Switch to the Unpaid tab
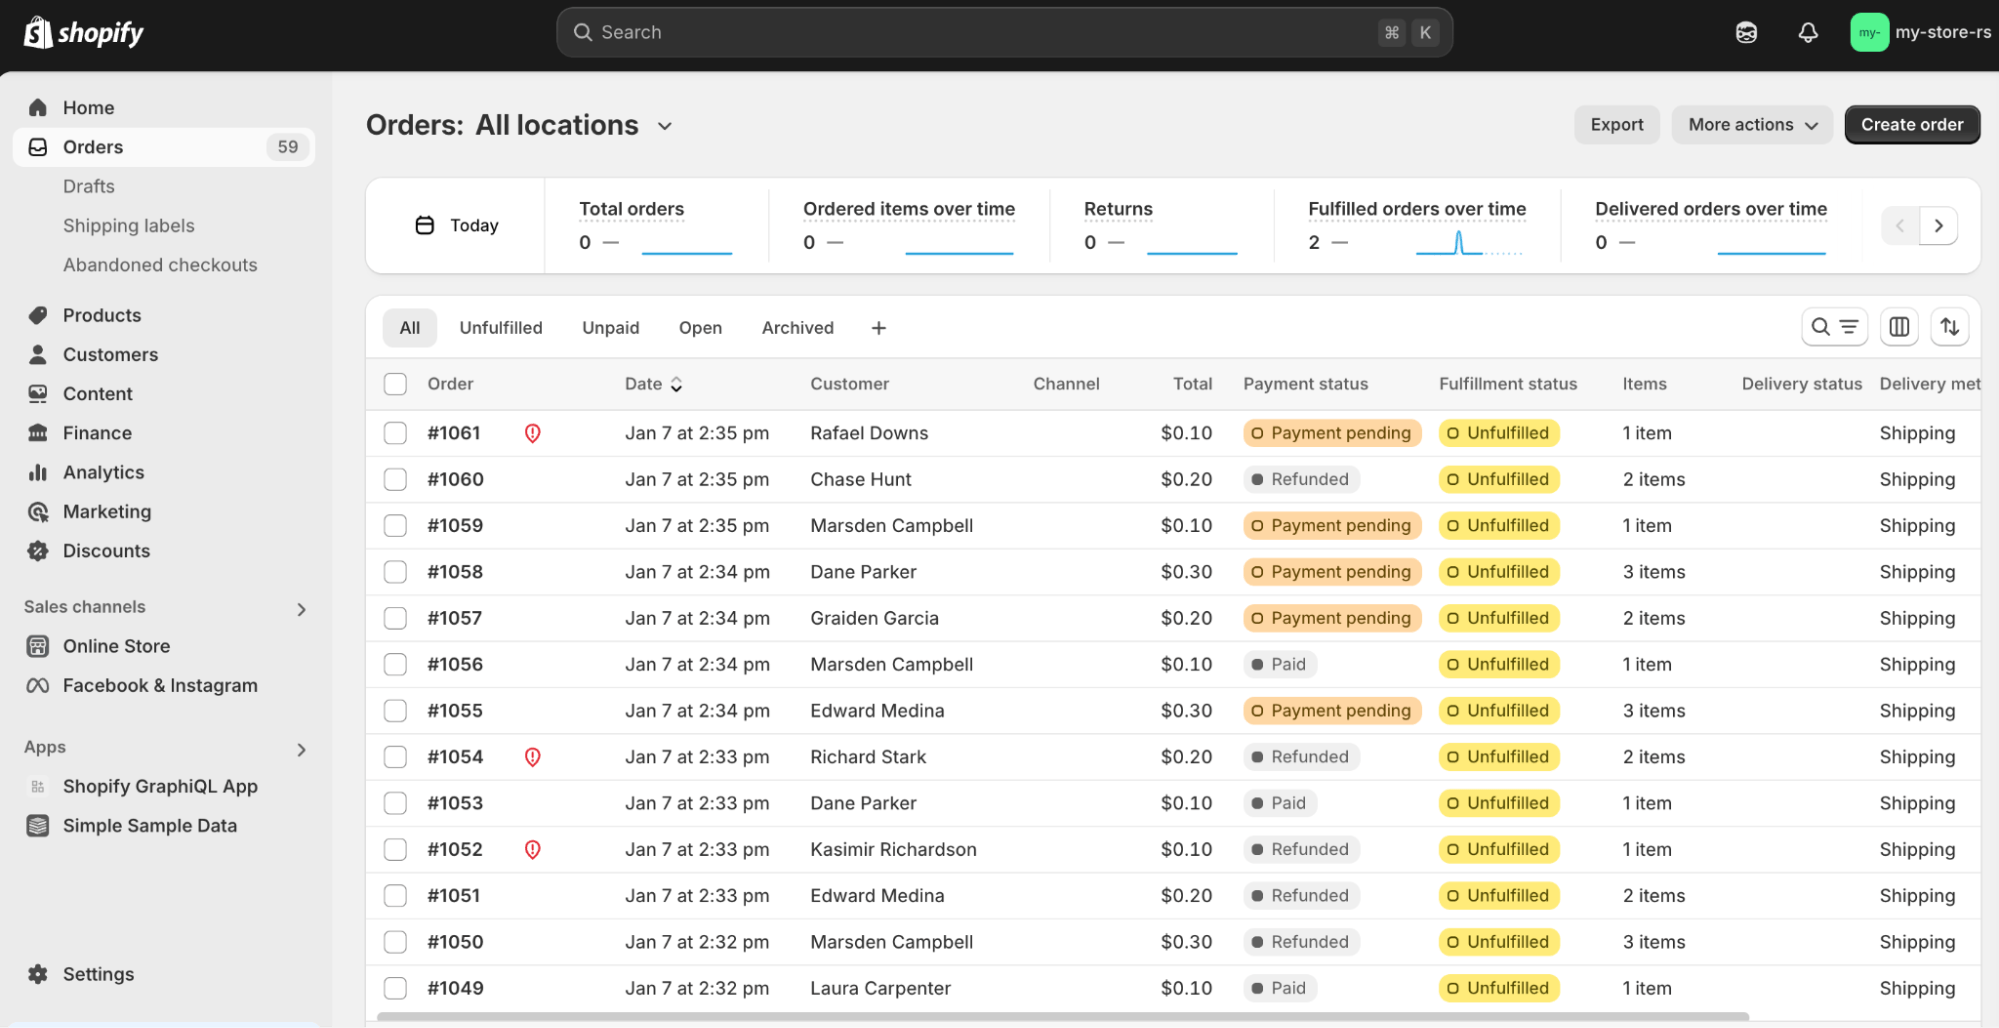This screenshot has width=1999, height=1028. point(611,328)
